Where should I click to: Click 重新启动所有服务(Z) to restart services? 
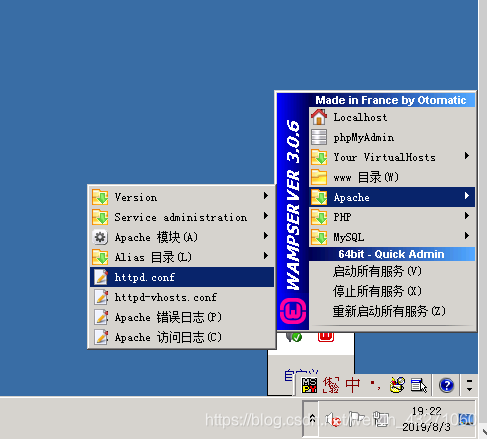pos(392,311)
